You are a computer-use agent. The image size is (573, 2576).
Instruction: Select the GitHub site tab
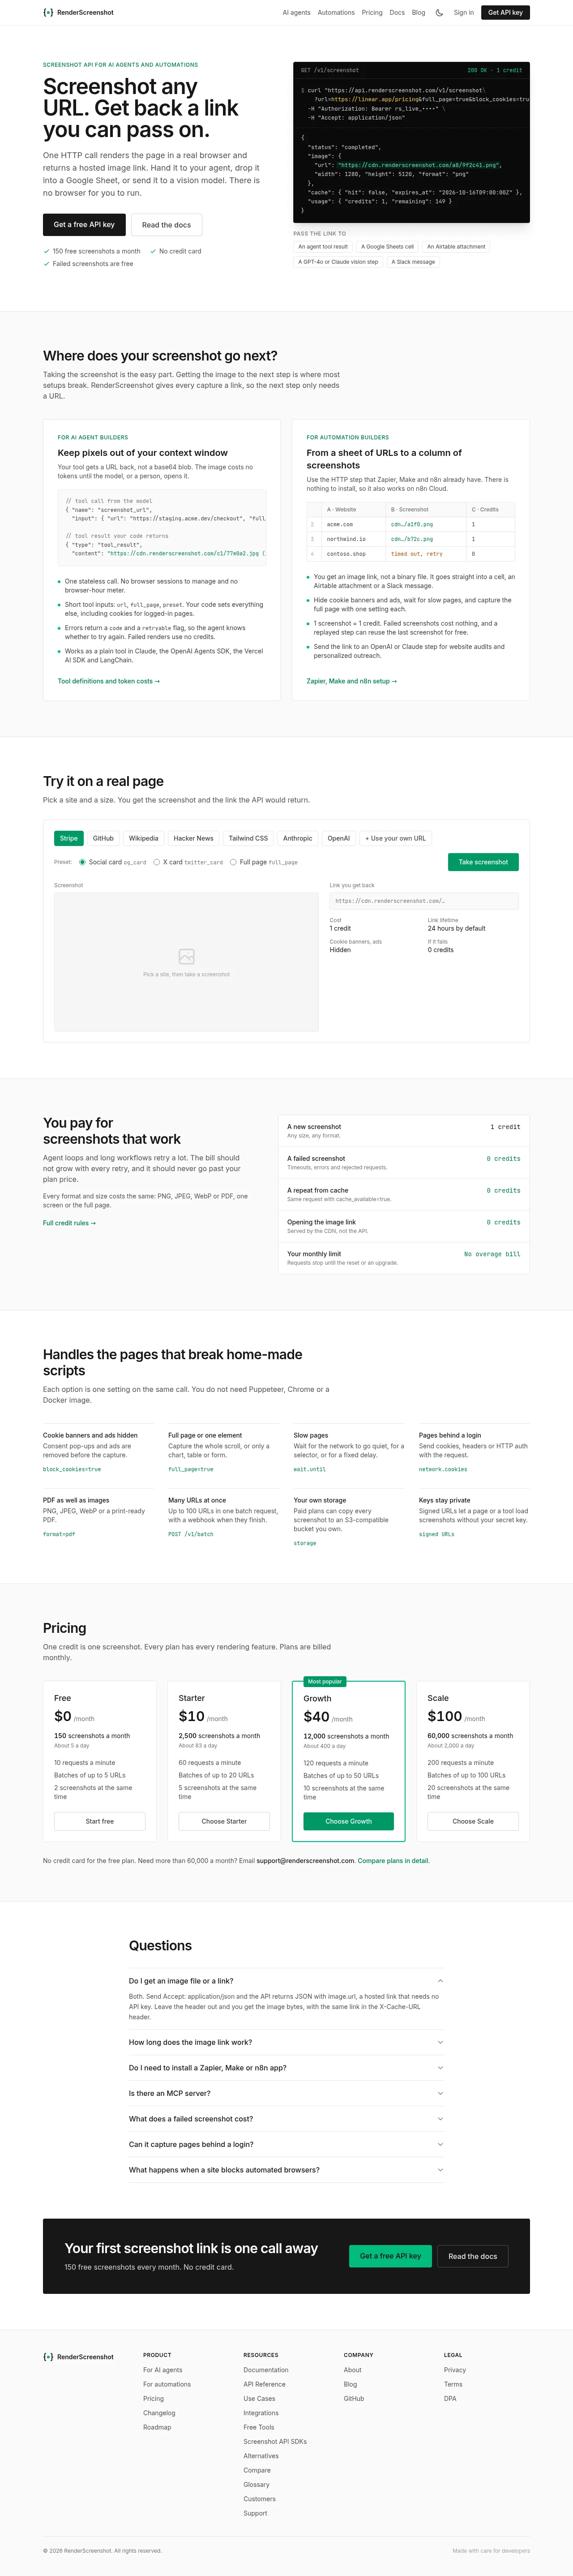tap(103, 838)
